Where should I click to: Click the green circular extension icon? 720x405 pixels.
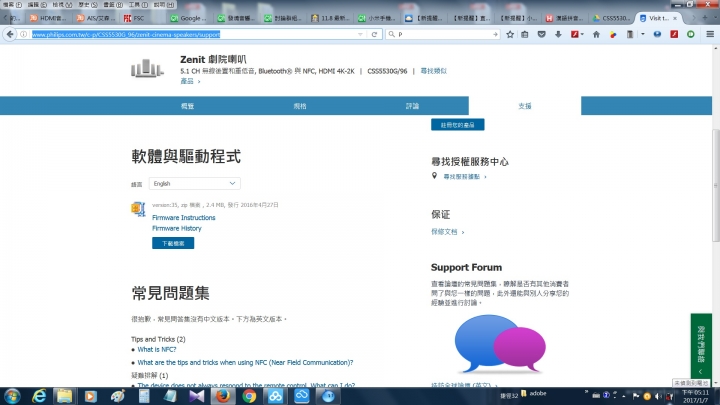pyautogui.click(x=691, y=34)
